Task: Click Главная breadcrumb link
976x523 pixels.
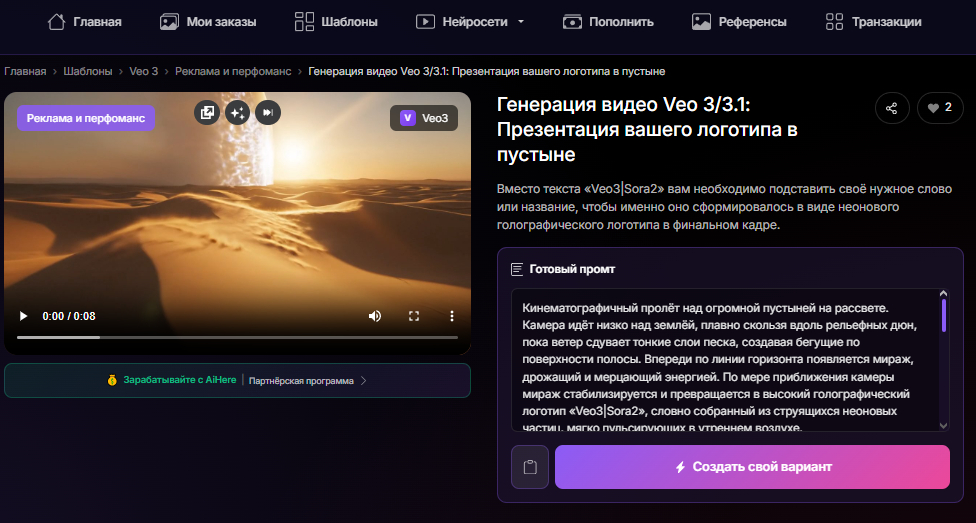Action: [26, 72]
